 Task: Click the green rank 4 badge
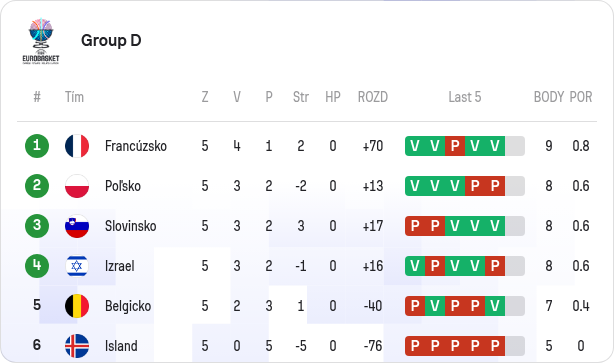click(x=37, y=266)
